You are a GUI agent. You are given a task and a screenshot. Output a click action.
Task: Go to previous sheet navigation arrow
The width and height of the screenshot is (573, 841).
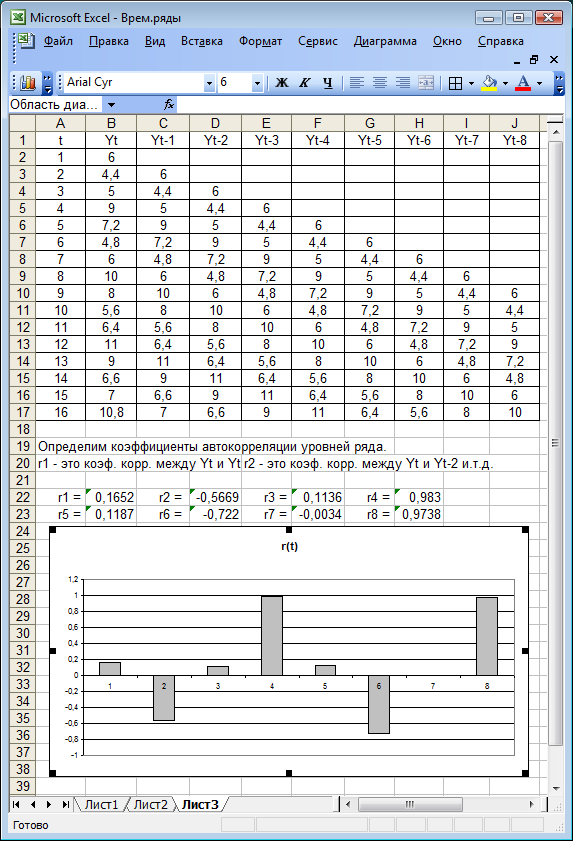pyautogui.click(x=33, y=804)
